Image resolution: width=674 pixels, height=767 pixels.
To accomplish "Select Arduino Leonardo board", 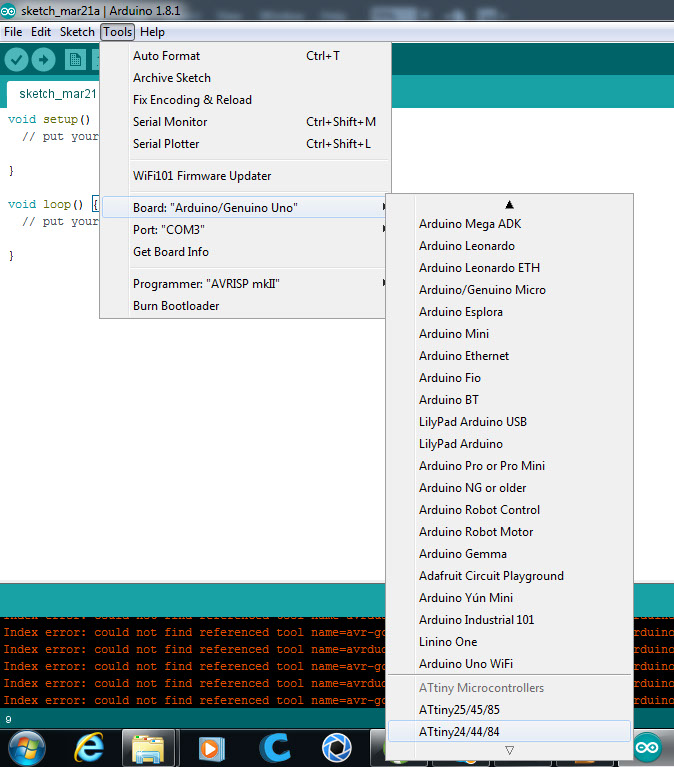I will pyautogui.click(x=509, y=246).
